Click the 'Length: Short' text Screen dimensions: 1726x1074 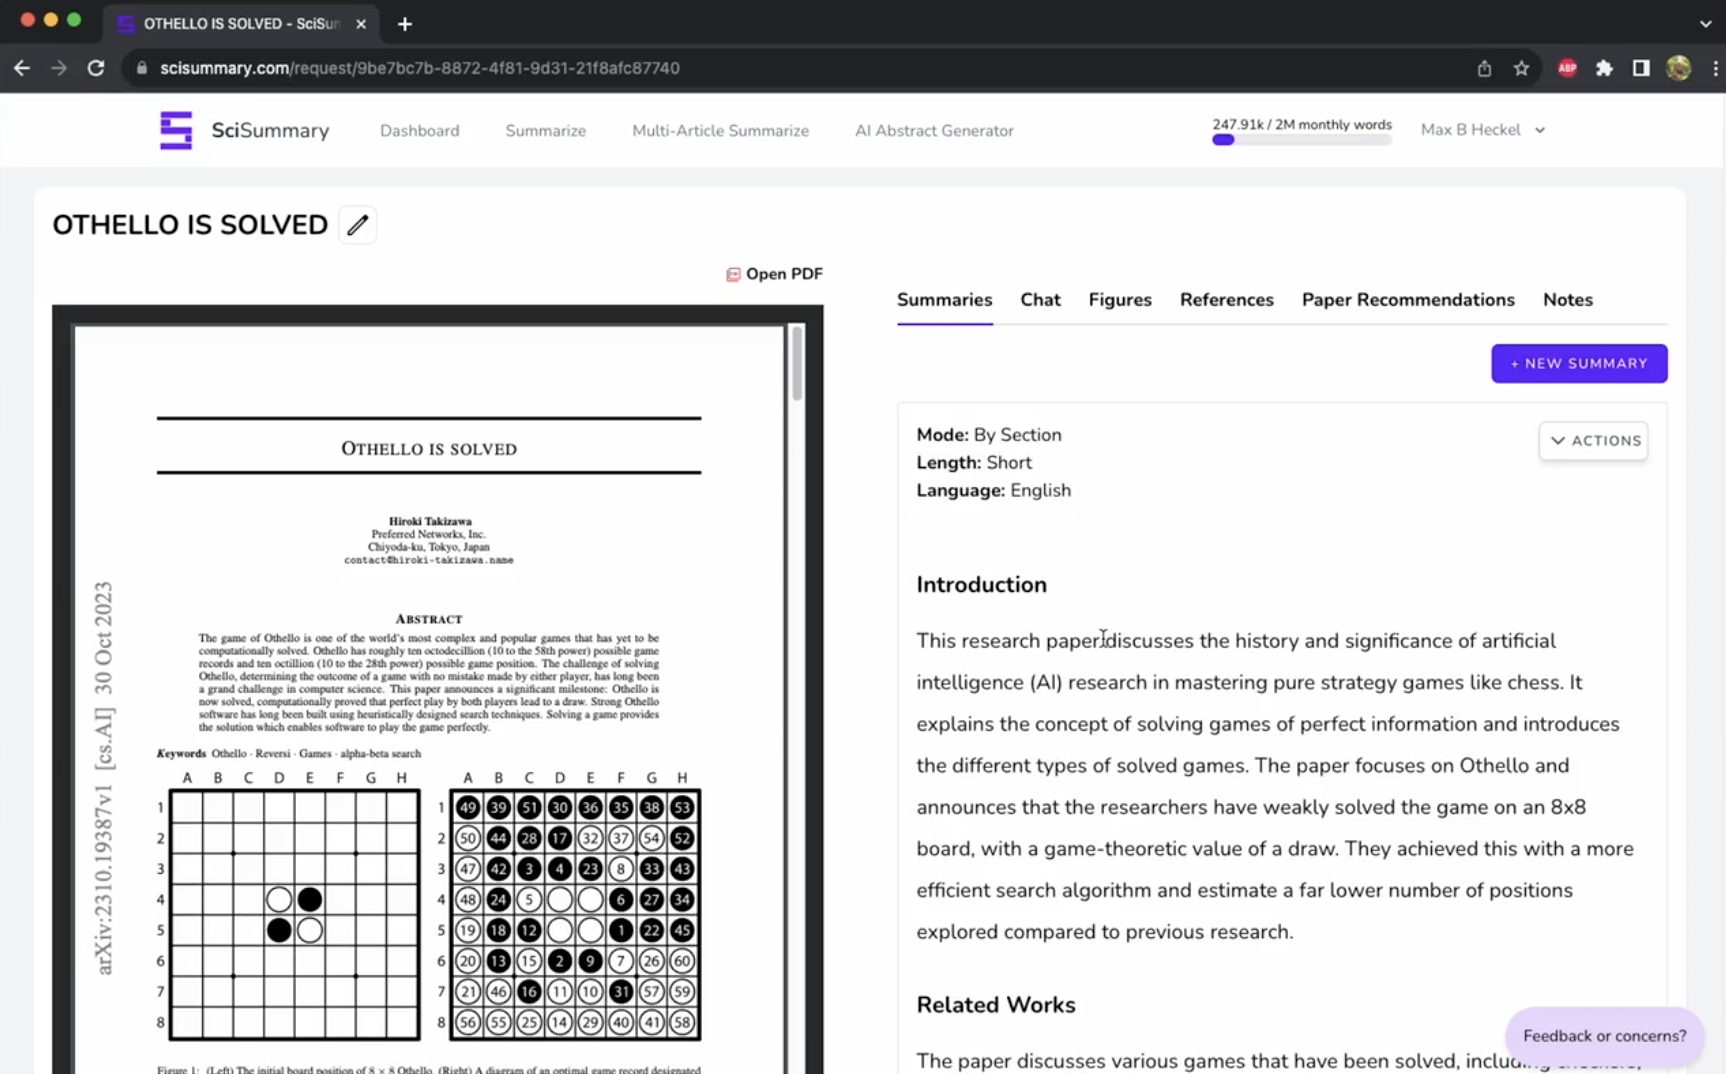tap(974, 463)
